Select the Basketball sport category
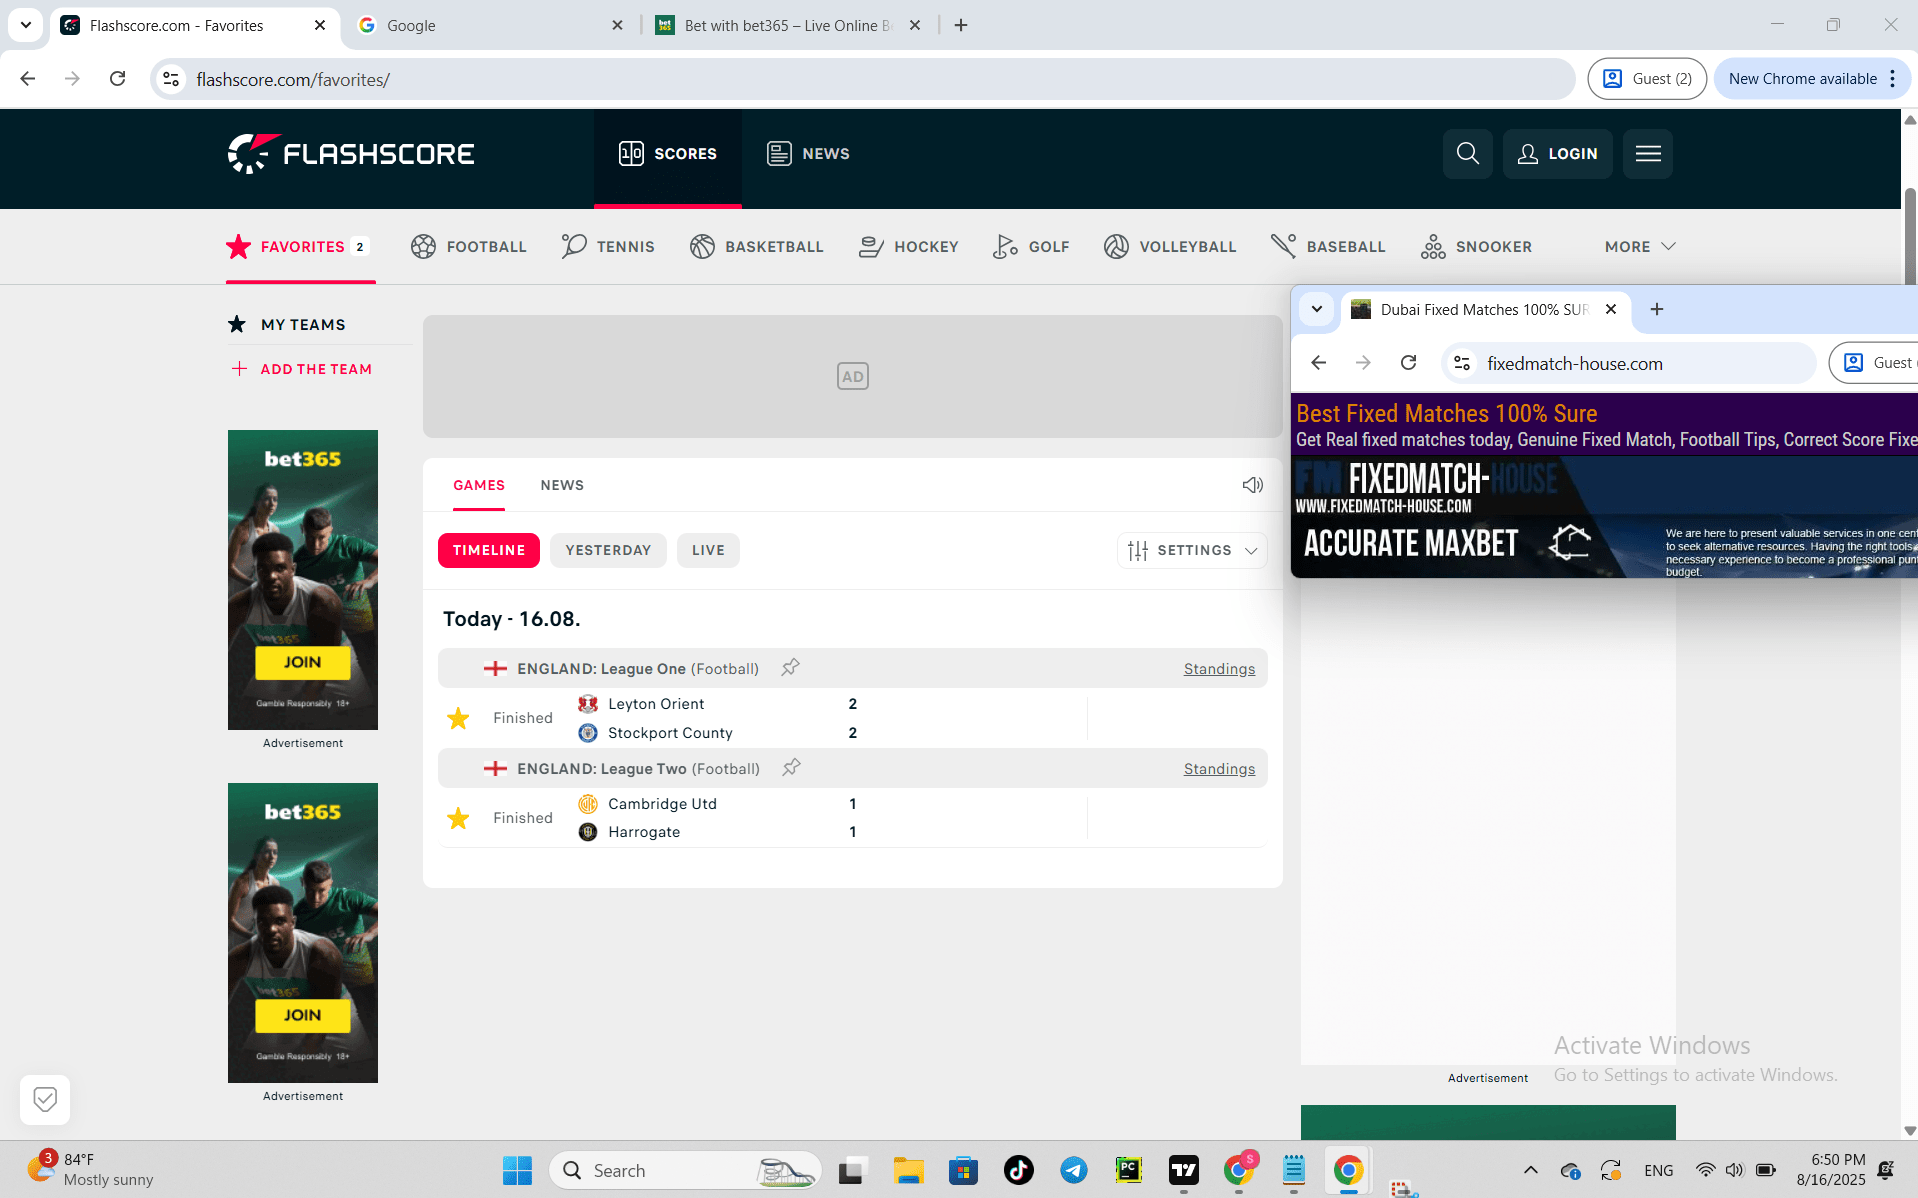The height and width of the screenshot is (1198, 1918). click(x=756, y=246)
